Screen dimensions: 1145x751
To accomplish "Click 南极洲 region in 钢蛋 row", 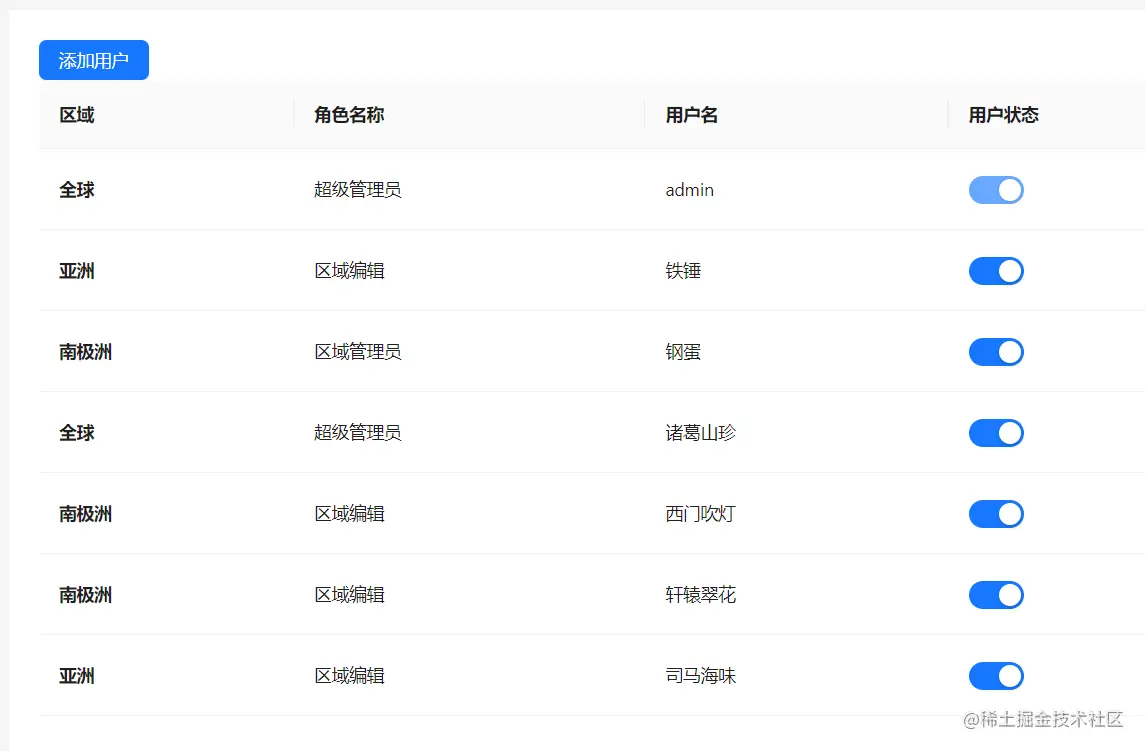I will coord(85,352).
